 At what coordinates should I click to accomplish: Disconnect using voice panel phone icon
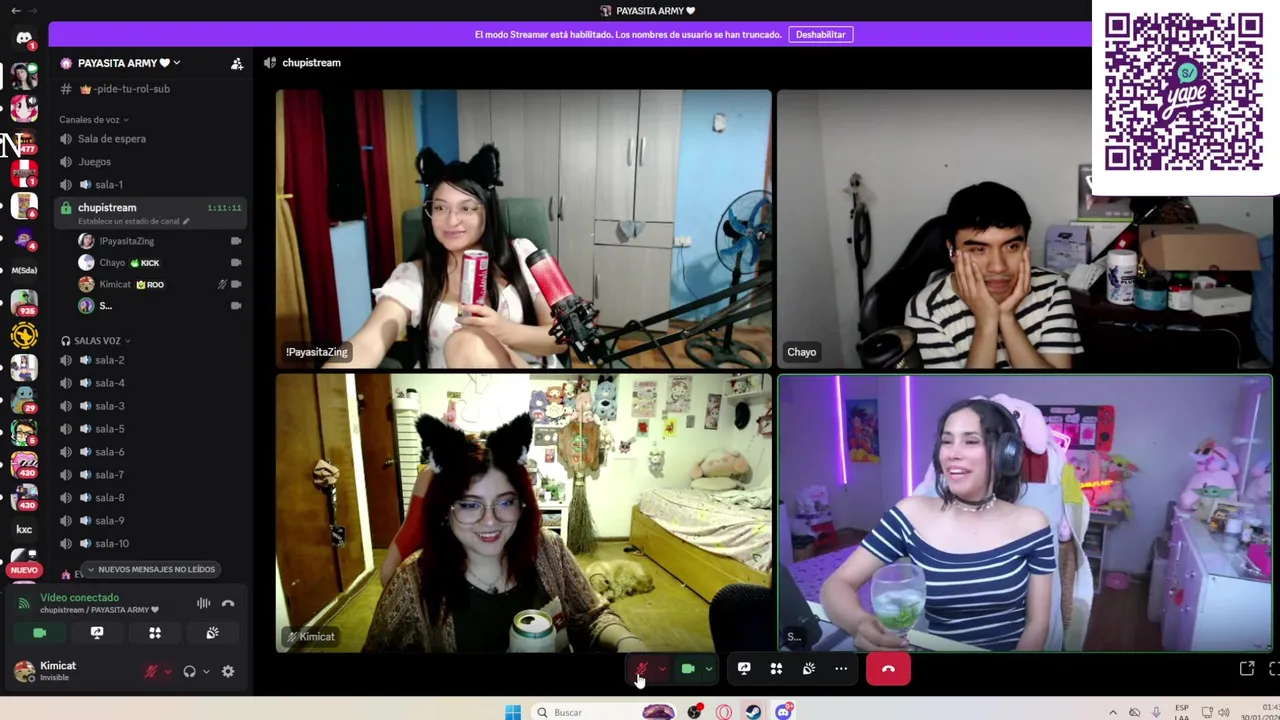point(228,603)
